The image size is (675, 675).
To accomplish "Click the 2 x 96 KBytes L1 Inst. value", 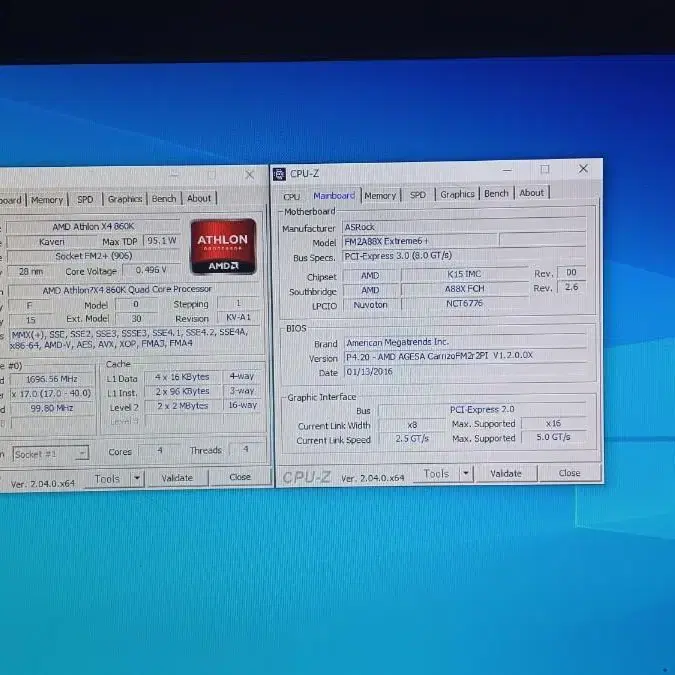I will tap(182, 391).
